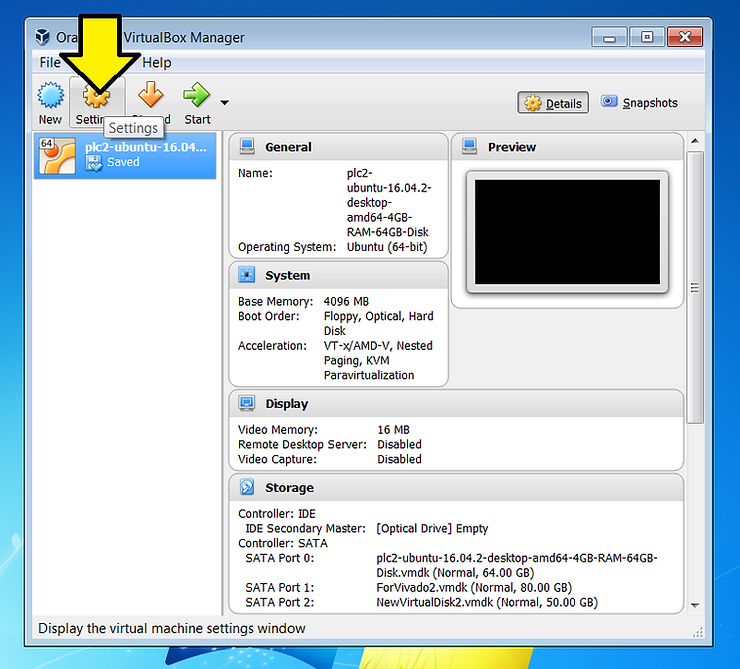
Task: Minimize the VirtualBox Manager window
Action: click(609, 37)
